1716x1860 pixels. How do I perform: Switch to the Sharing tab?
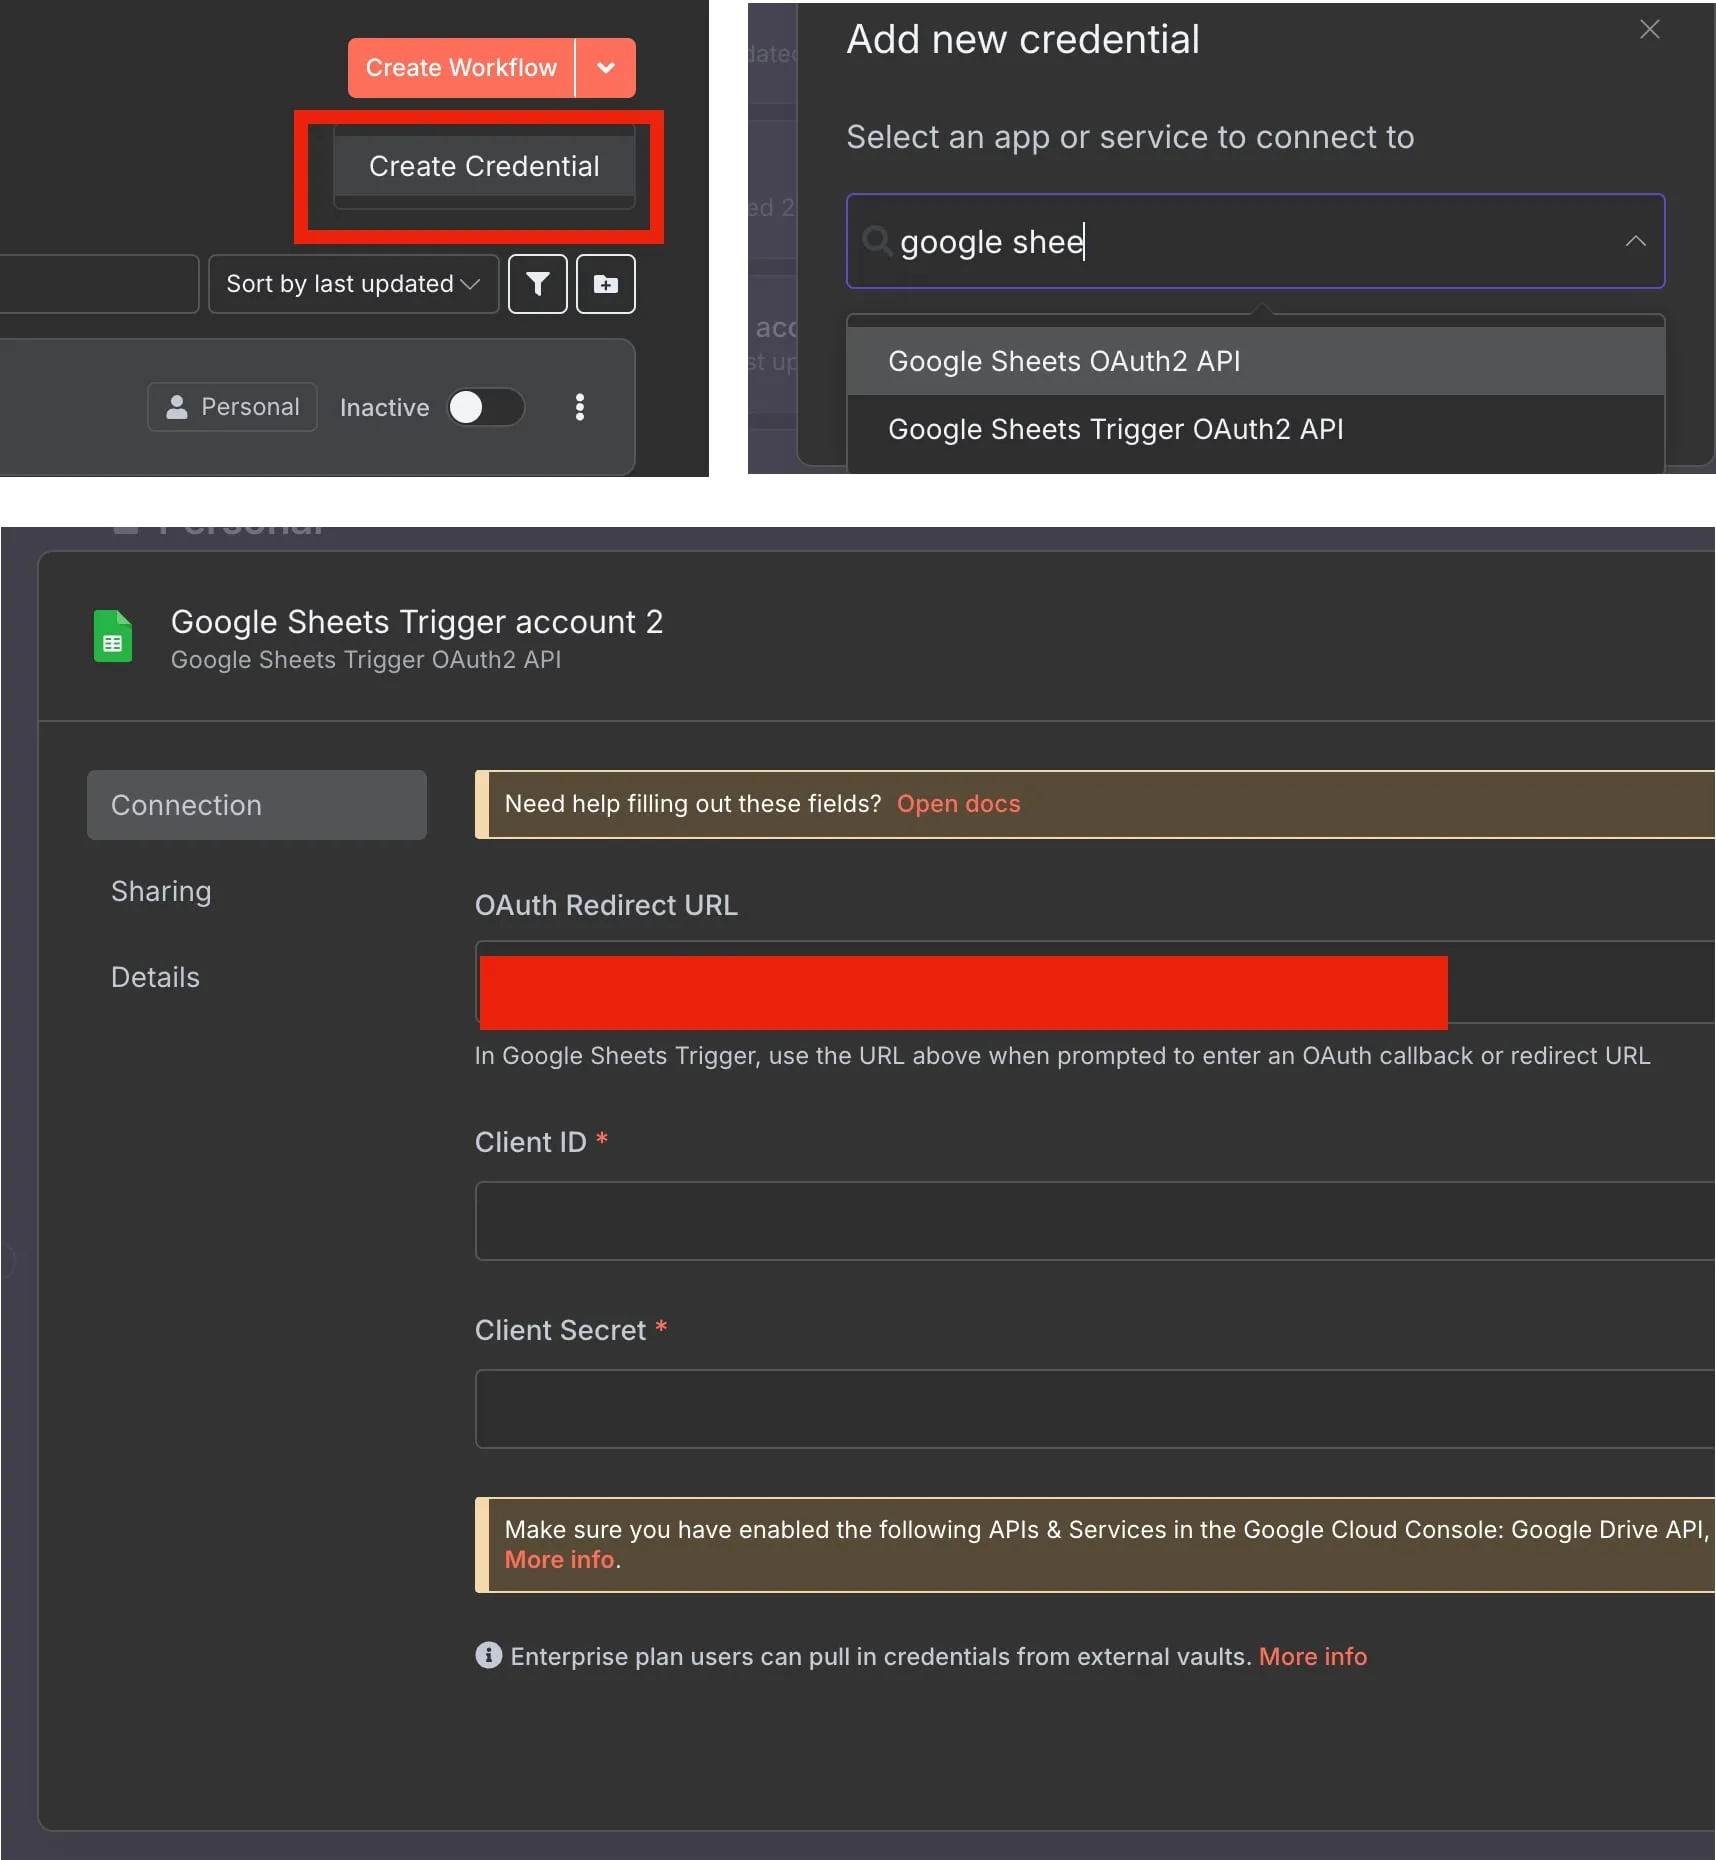[161, 891]
